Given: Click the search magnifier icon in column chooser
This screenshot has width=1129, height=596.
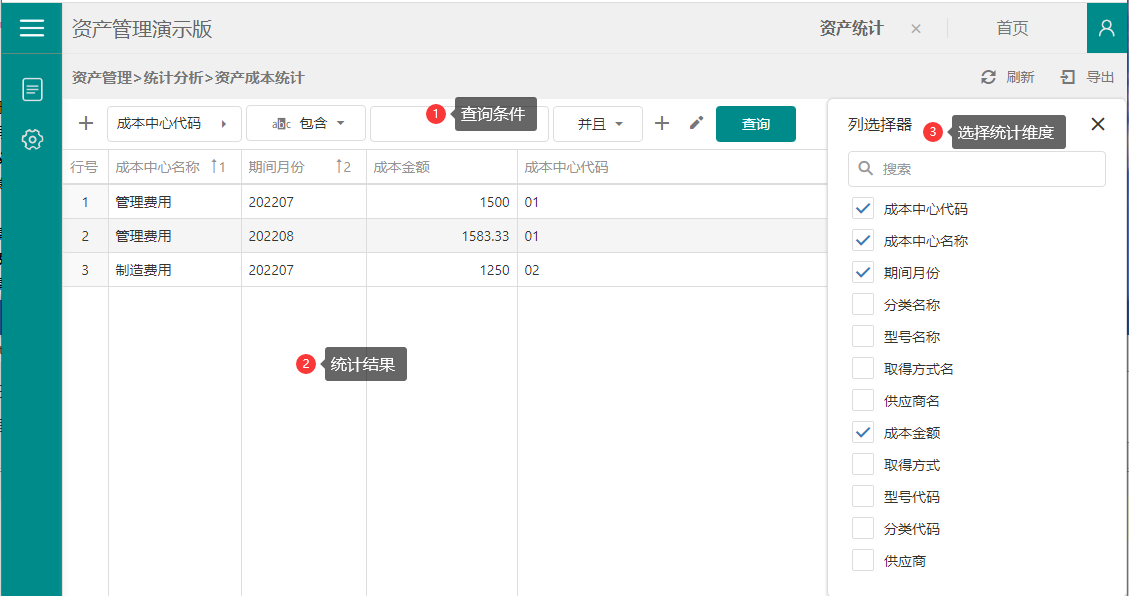Looking at the screenshot, I should pyautogui.click(x=865, y=168).
